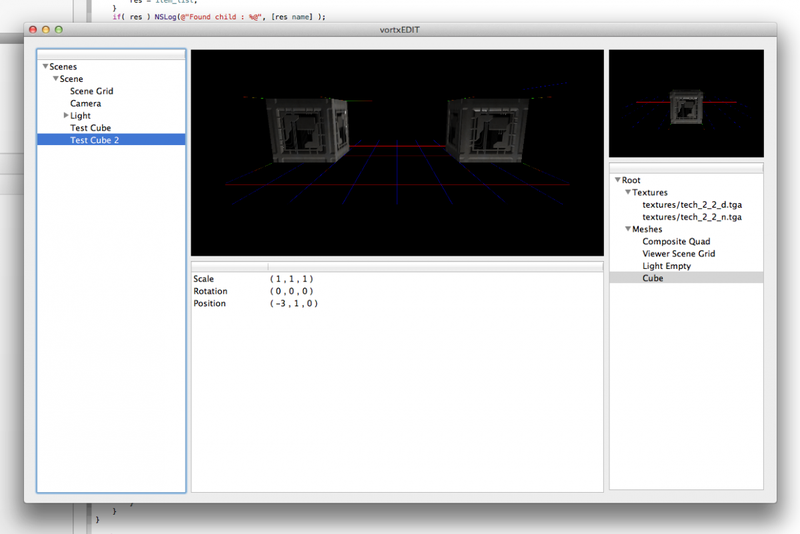Select the Light tree item

coord(80,115)
